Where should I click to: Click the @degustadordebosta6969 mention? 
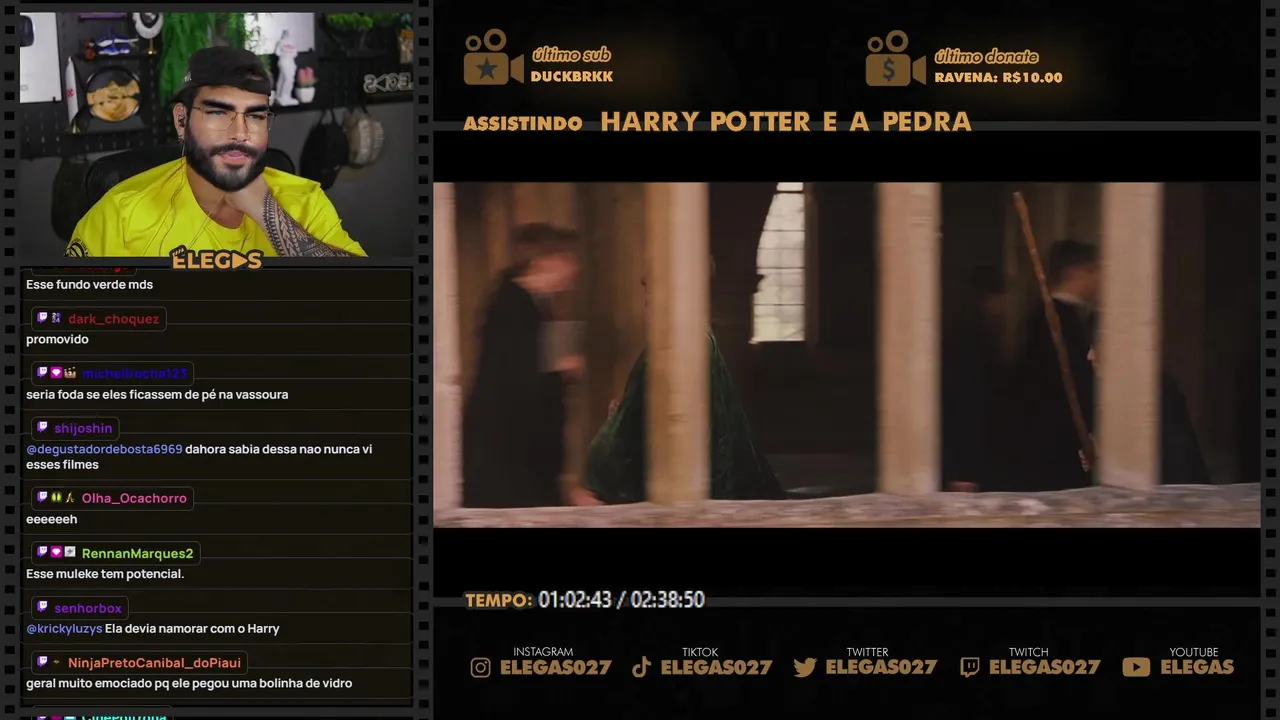[x=104, y=449]
